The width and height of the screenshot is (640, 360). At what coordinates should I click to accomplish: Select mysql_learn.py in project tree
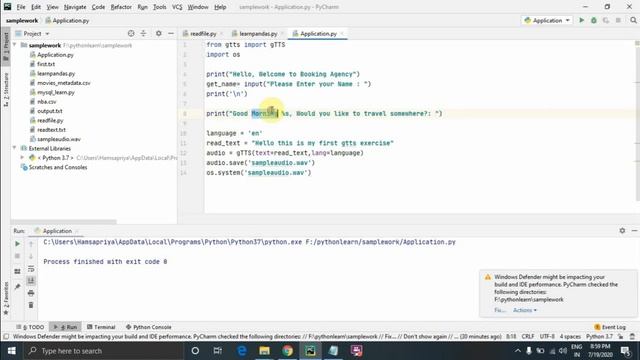pyautogui.click(x=56, y=92)
